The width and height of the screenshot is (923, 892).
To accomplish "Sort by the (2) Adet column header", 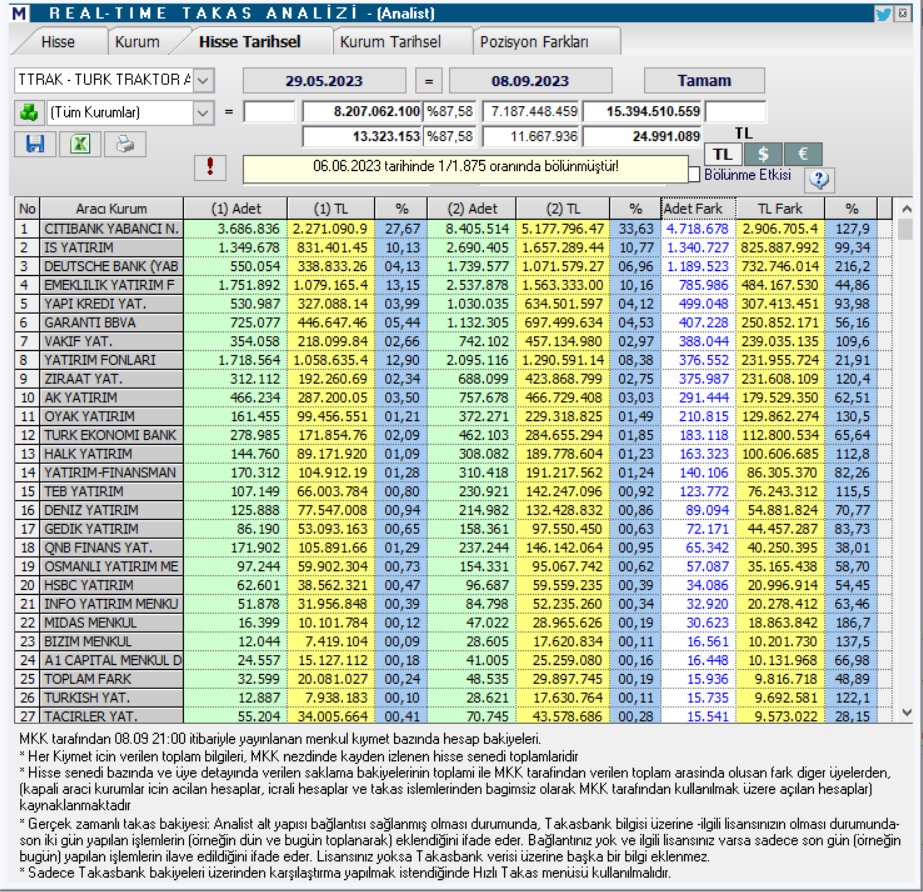I will click(x=472, y=208).
